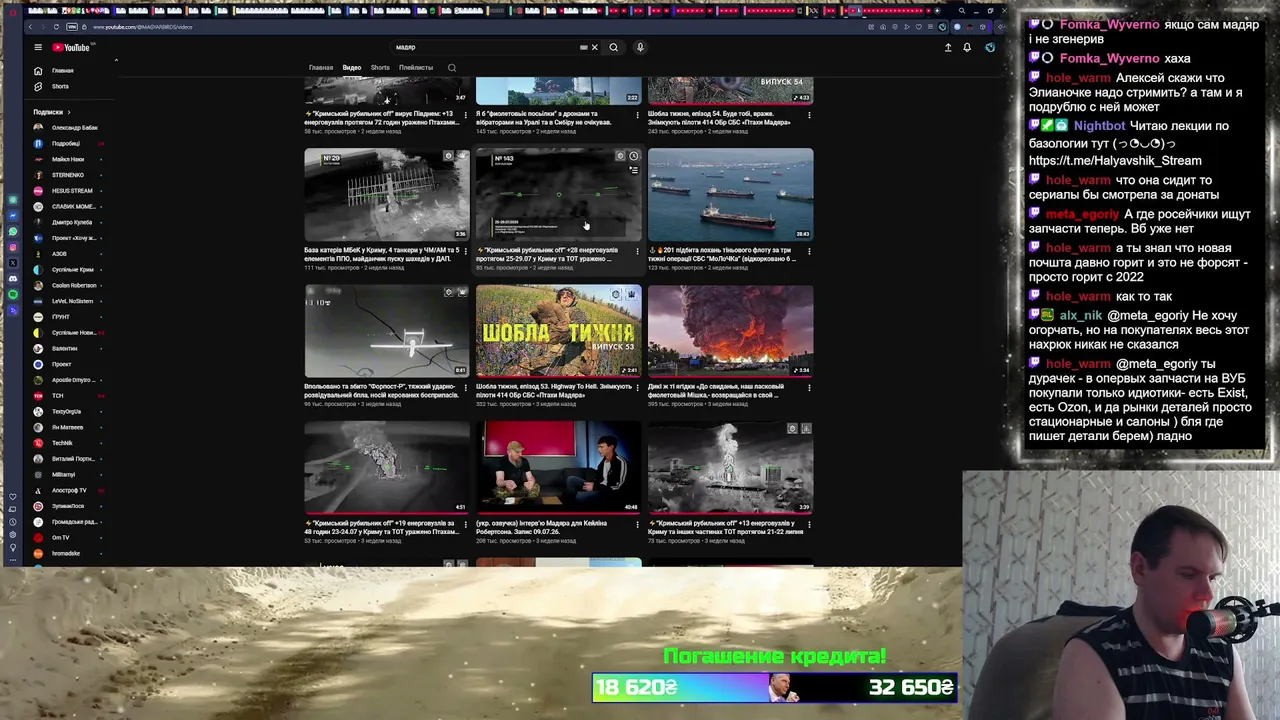Open the fire explosion Дикі ж ті ягідки thumbnail

(731, 331)
